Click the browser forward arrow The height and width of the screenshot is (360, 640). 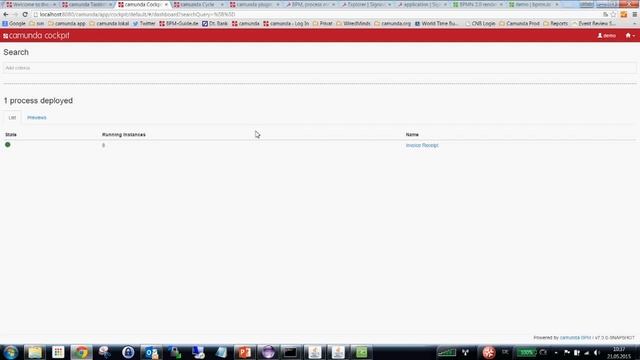point(15,14)
